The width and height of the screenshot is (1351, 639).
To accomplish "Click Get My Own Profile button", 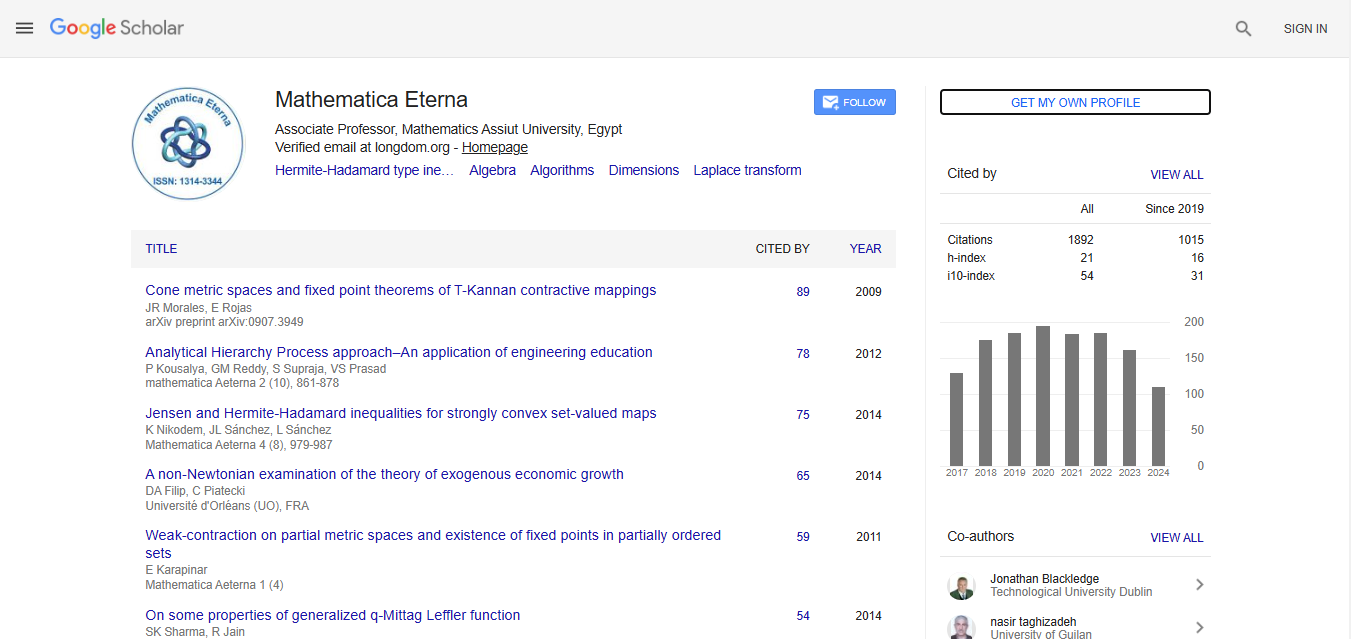I will (x=1075, y=103).
